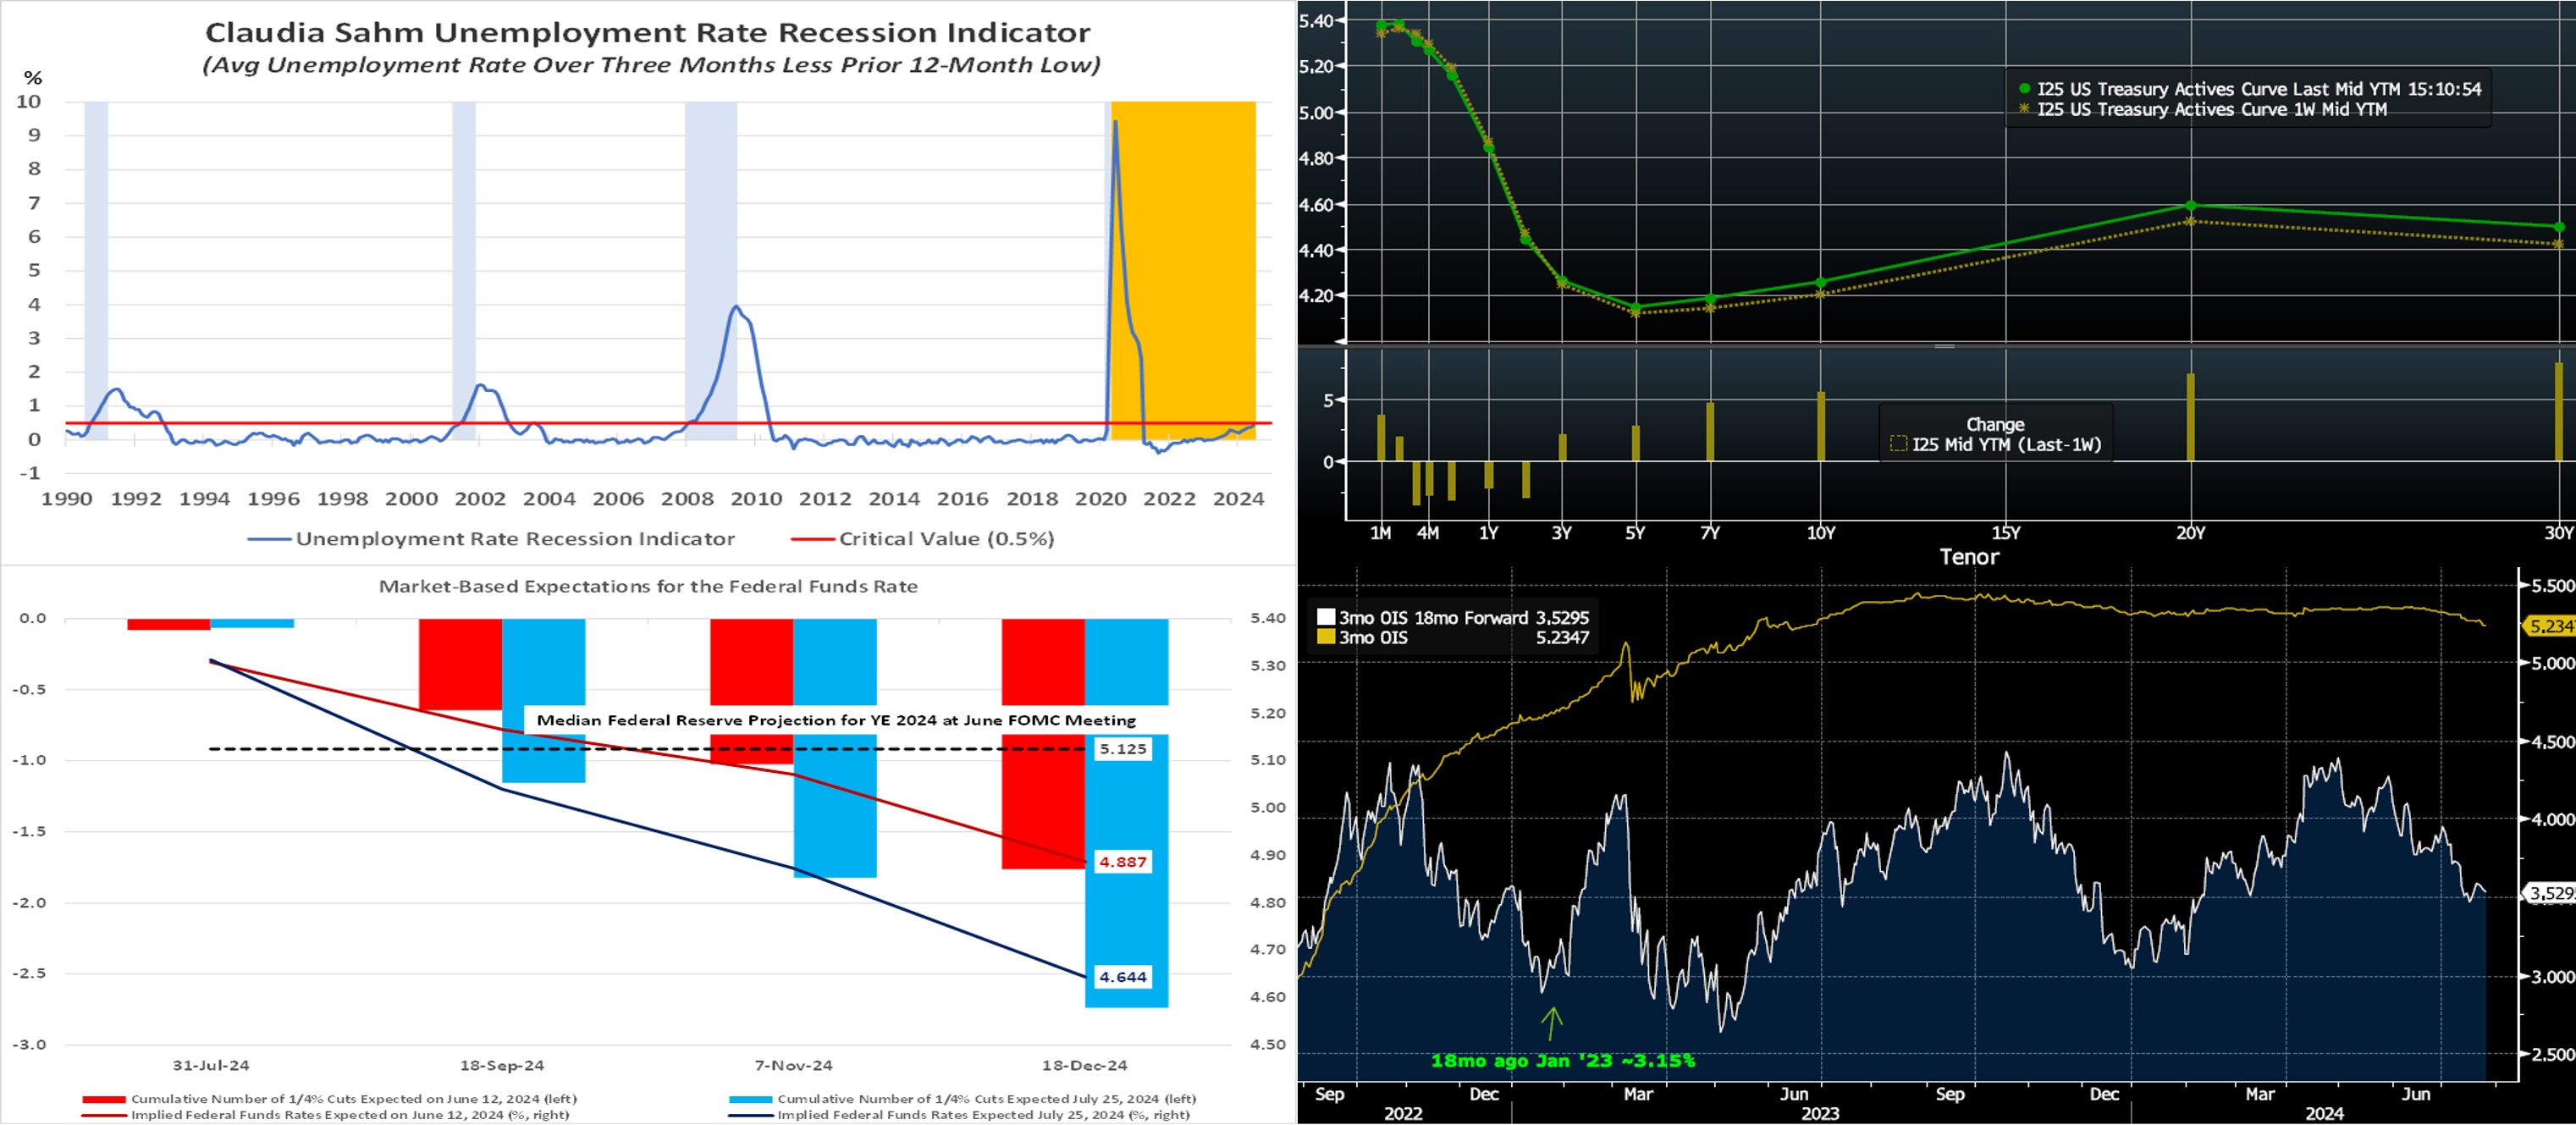Screen dimensions: 2576x1125
Task: Click the yellow 5.234 price tag on right axis
Action: tap(2549, 626)
